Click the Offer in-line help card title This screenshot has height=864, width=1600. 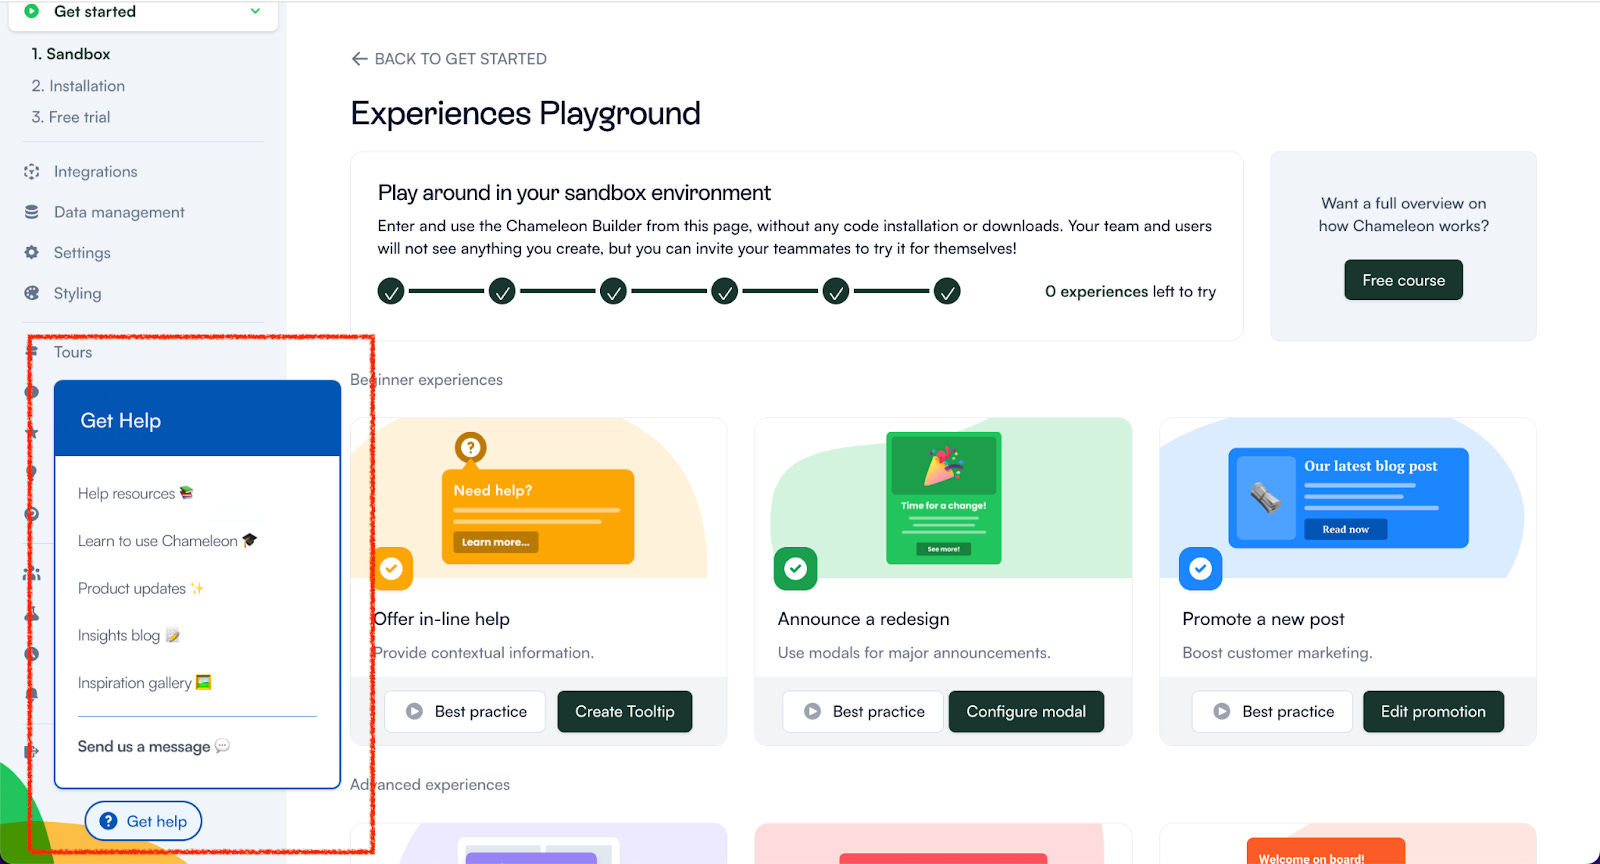click(x=442, y=619)
